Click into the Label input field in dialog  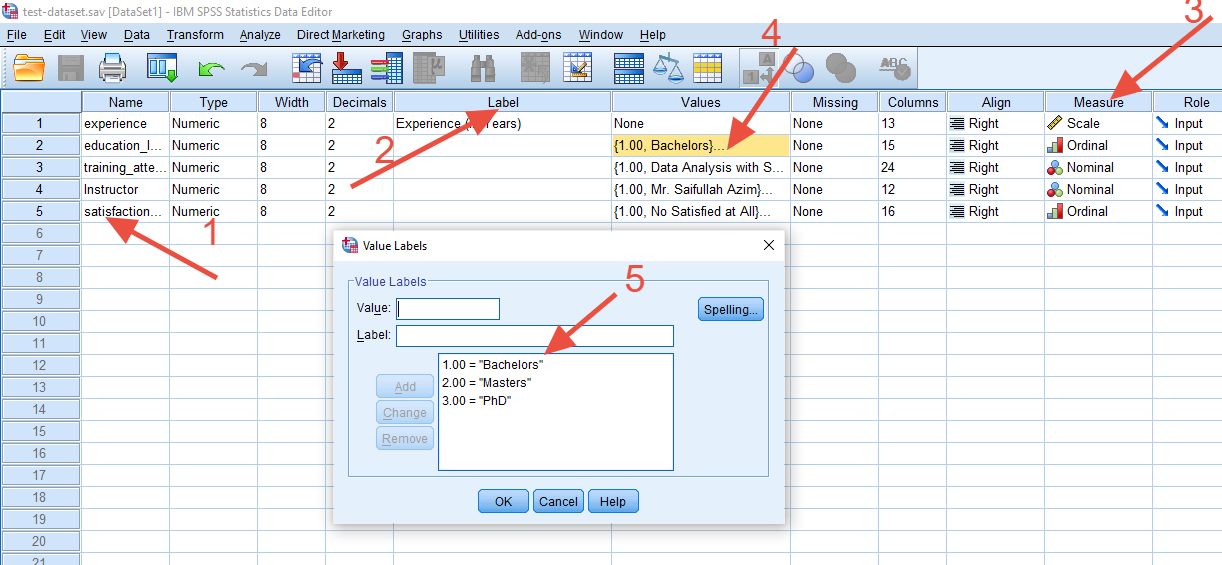[535, 335]
